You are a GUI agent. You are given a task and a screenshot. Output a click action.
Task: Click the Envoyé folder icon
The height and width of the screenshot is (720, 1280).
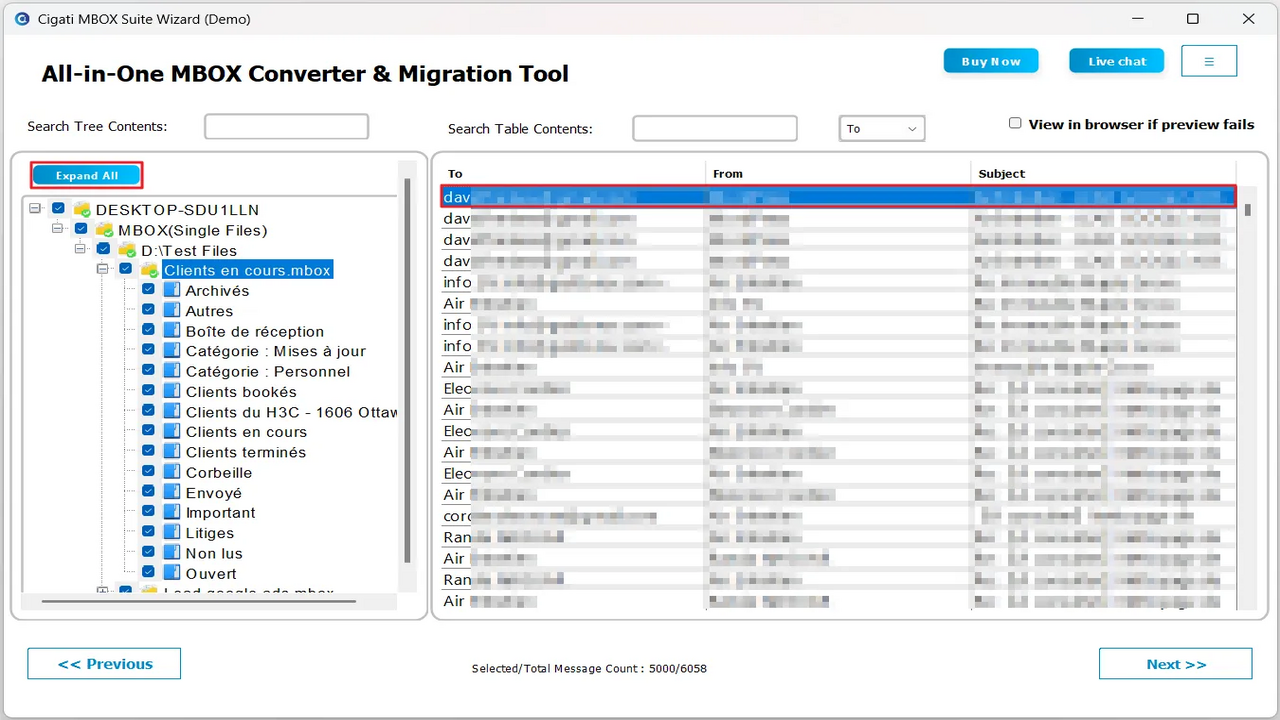[172, 492]
